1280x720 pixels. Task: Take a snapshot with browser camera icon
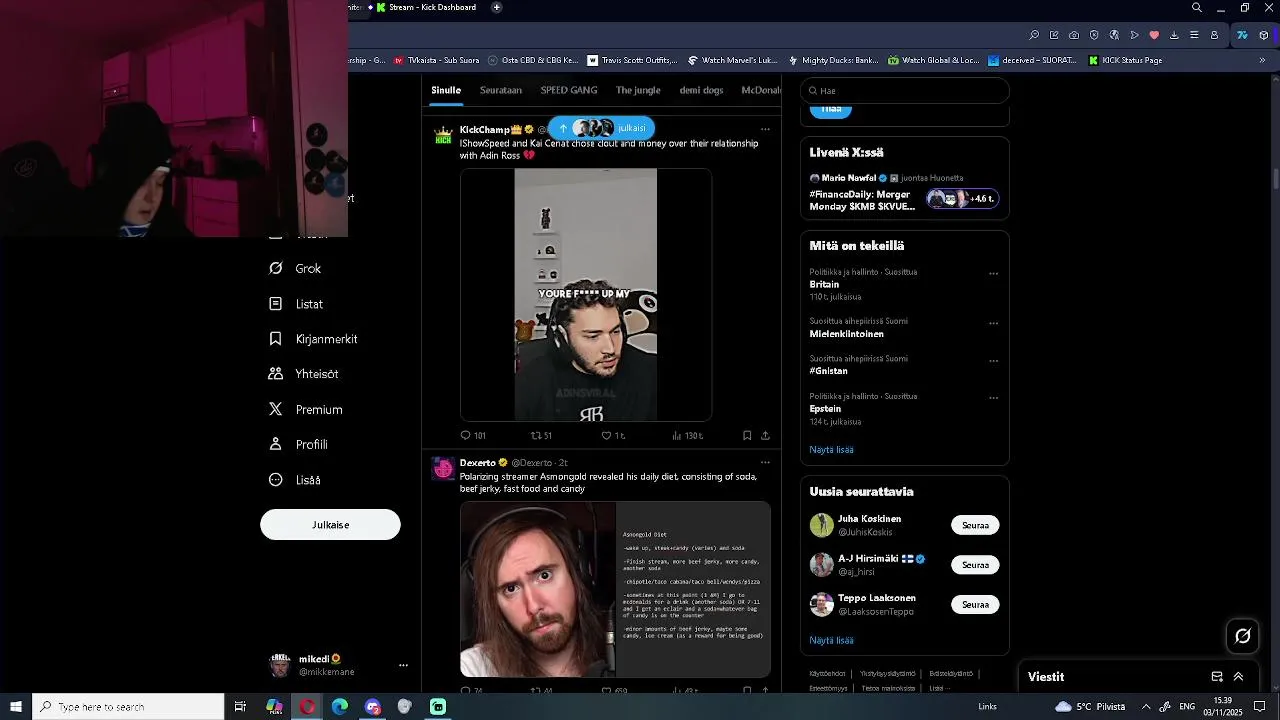[x=1074, y=35]
